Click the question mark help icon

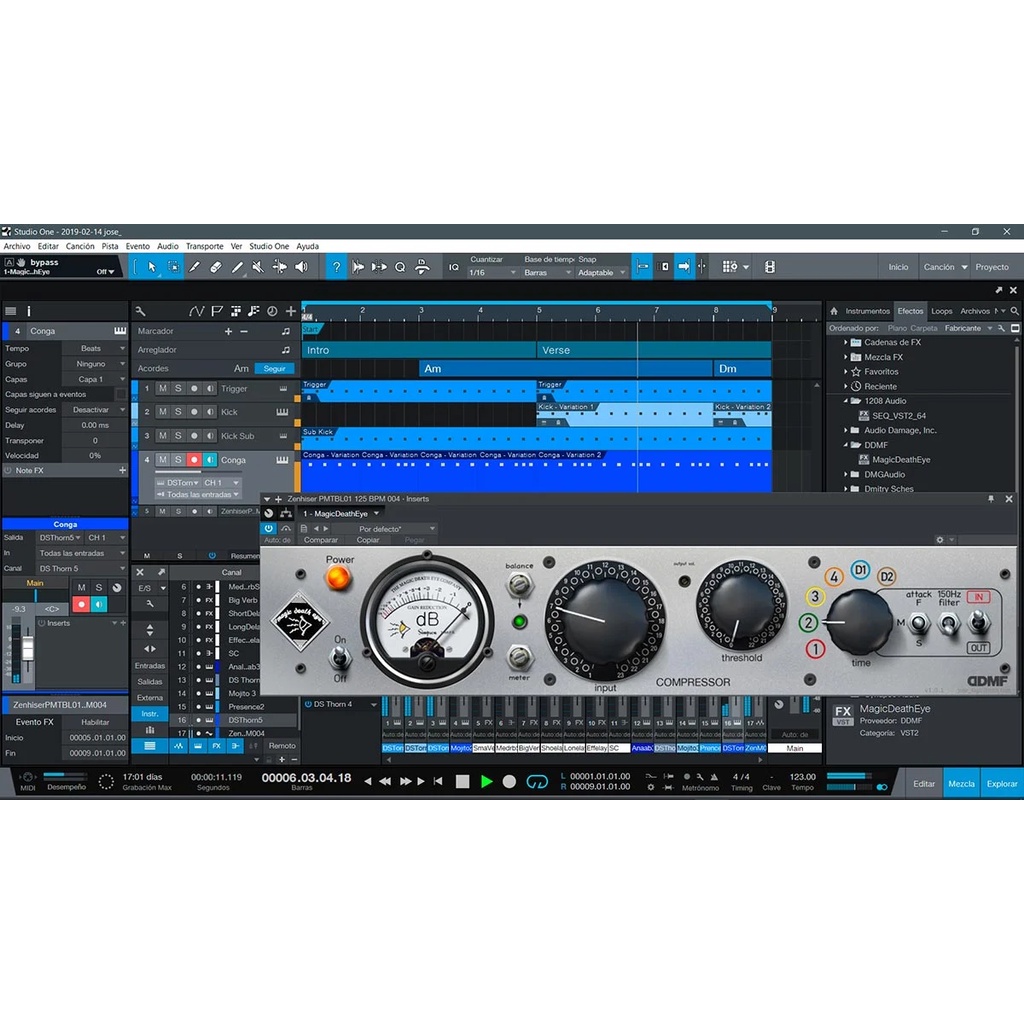(x=336, y=267)
